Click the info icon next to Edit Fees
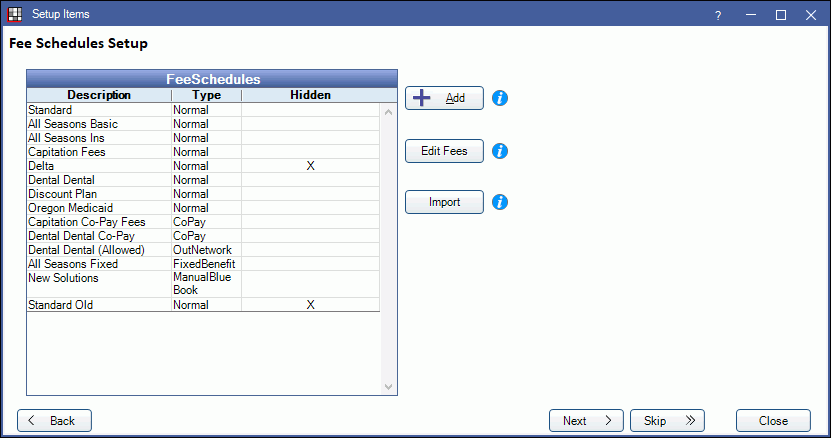Viewport: 832px width, 440px height. click(x=501, y=151)
